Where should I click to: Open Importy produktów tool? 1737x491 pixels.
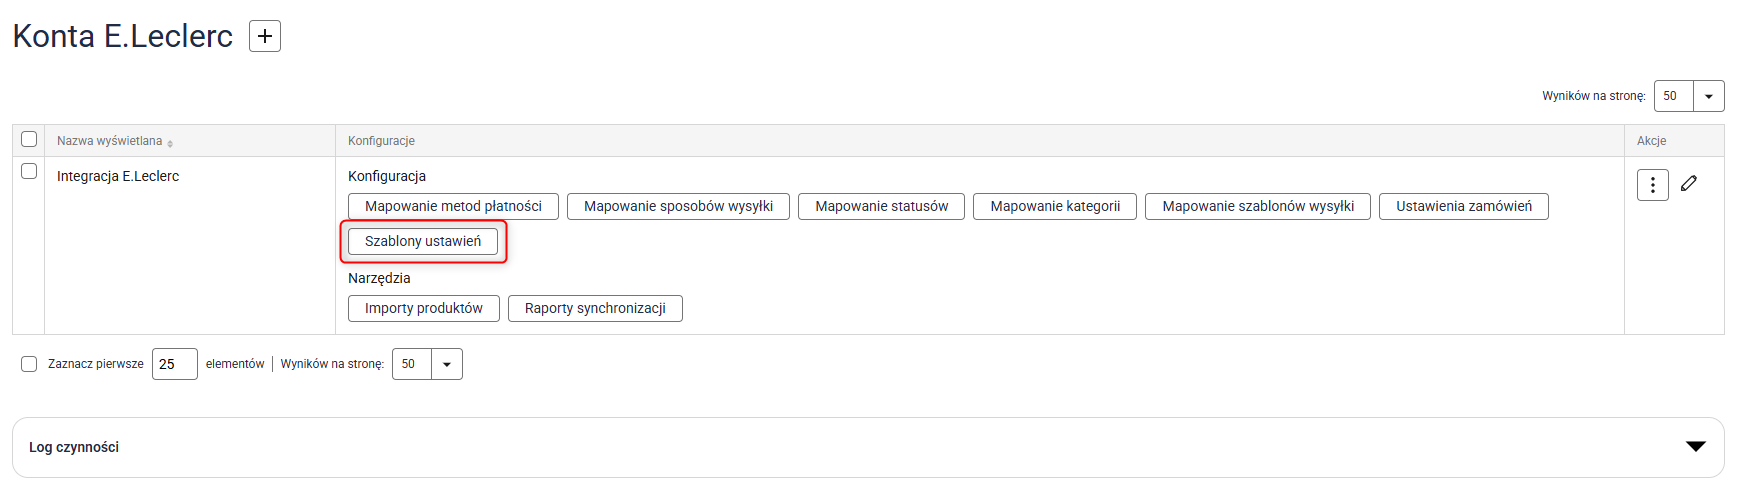pyautogui.click(x=423, y=308)
